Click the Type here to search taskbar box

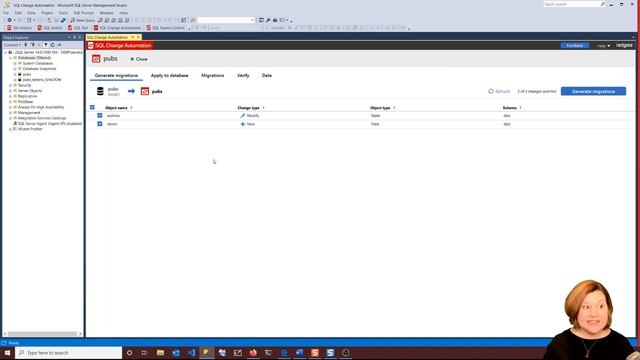tap(69, 353)
